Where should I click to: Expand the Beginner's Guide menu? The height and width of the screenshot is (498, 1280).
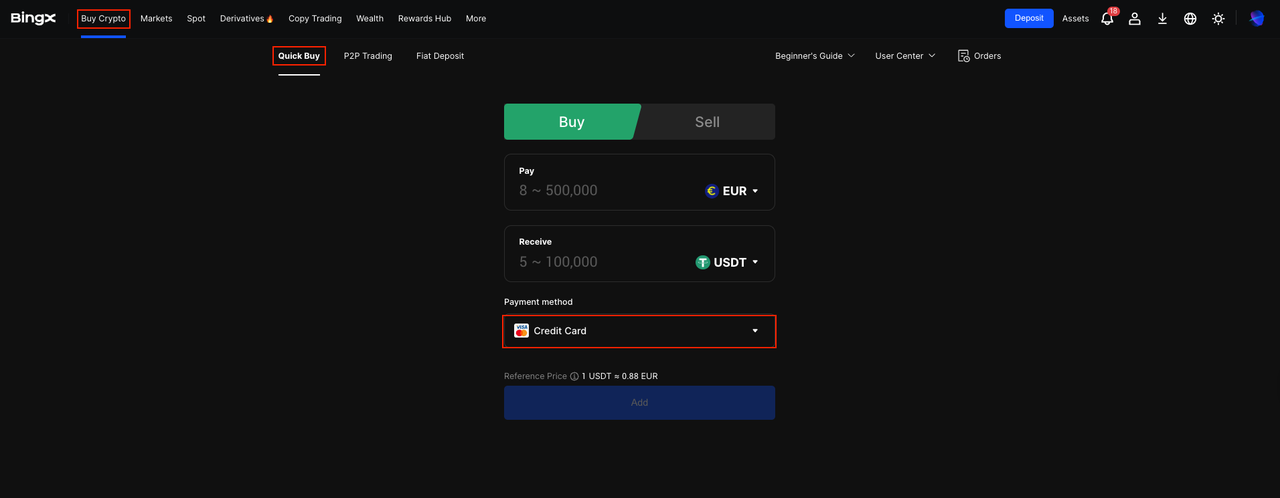[815, 56]
